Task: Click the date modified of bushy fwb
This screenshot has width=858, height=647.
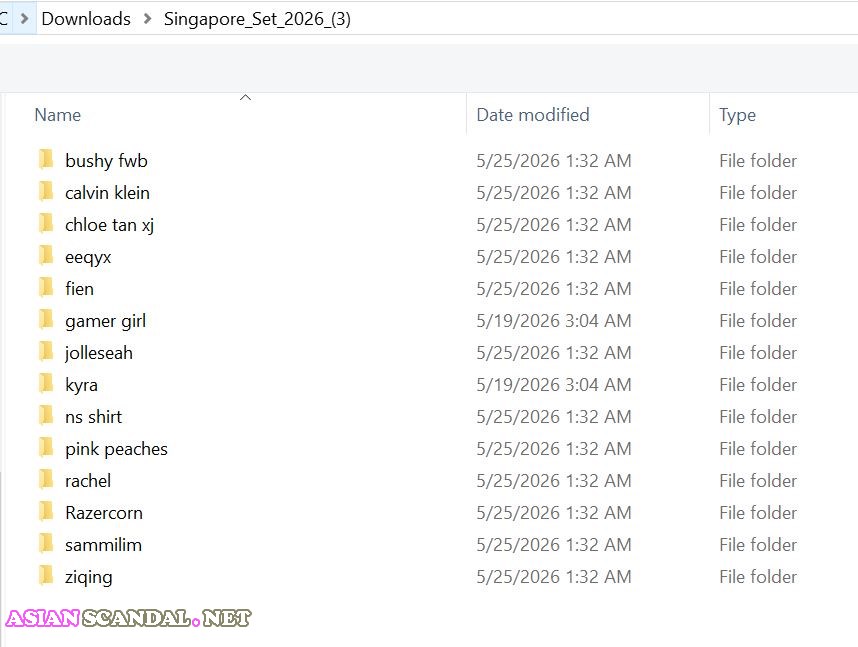Action: [554, 160]
